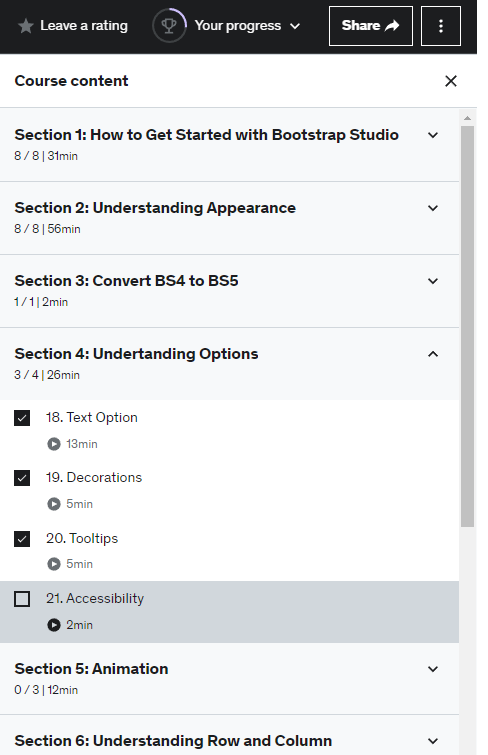Toggle the 20. Tooltips completion checkbox
Viewport: 488px width, 755px height.
click(22, 539)
